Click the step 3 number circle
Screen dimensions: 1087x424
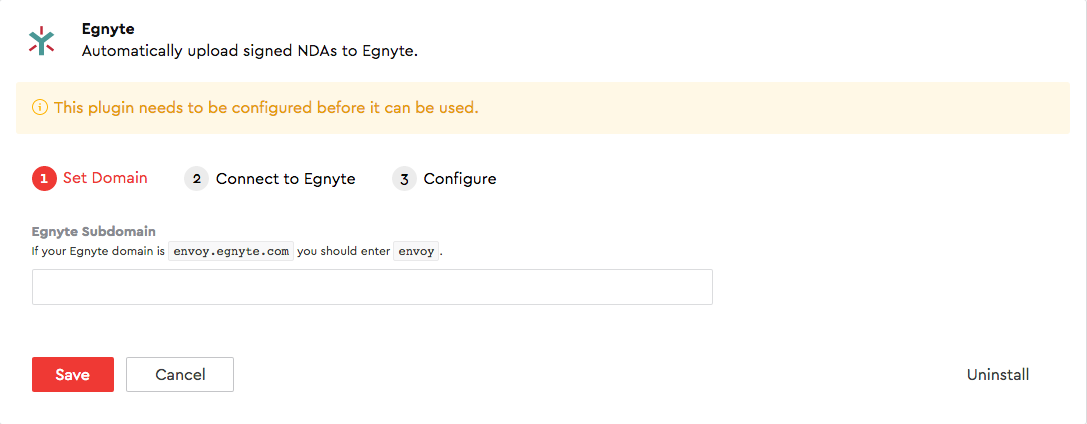point(404,179)
